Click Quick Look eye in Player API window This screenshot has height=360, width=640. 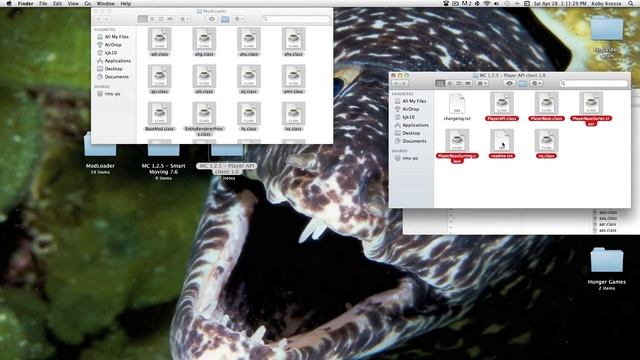pyautogui.click(x=509, y=83)
